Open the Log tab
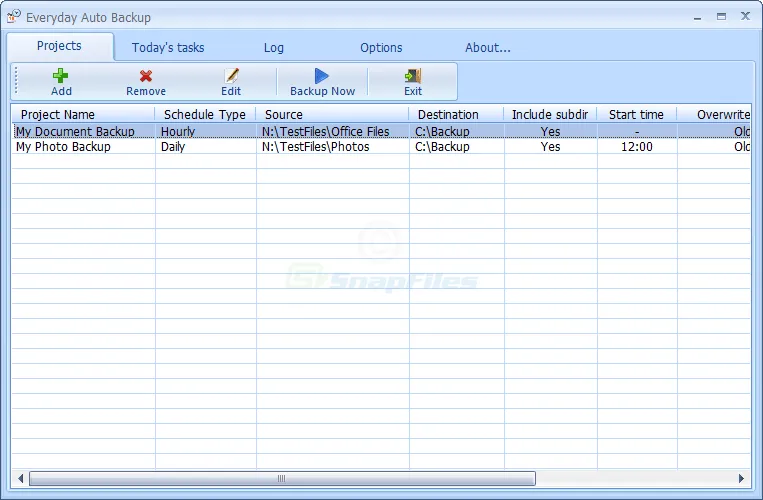763x500 pixels. tap(273, 48)
